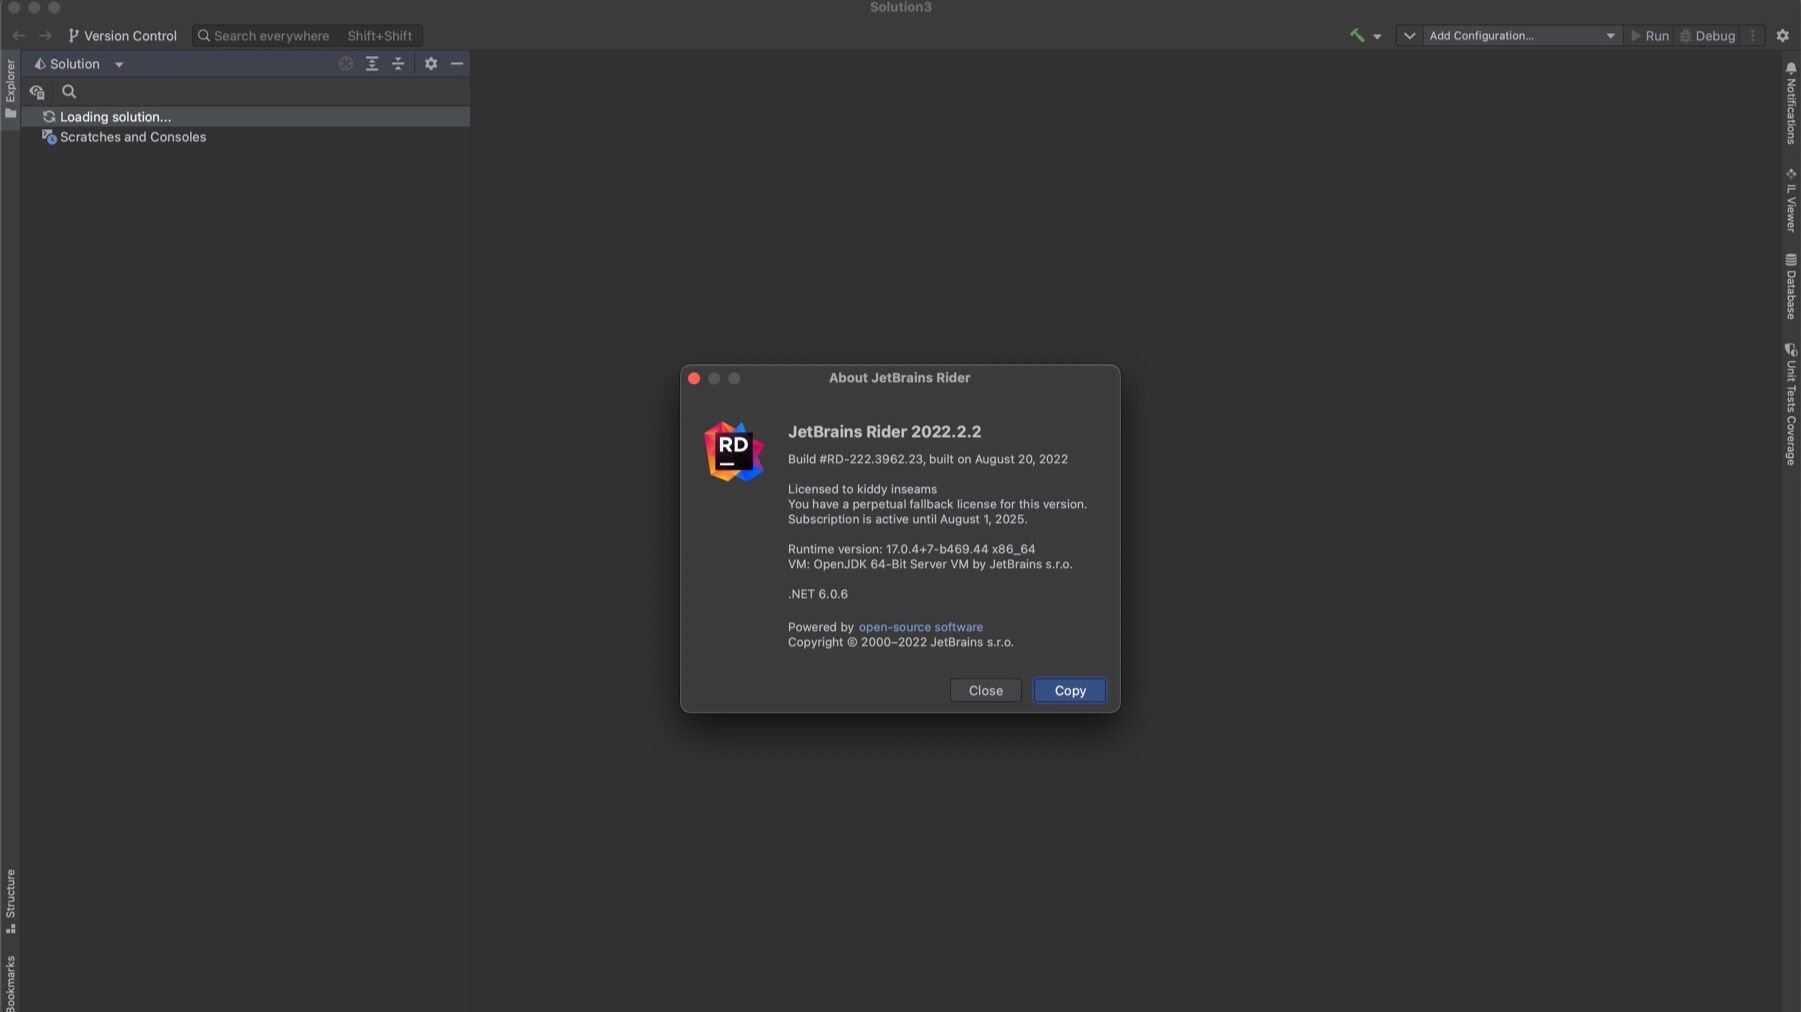Click the green Build hammer icon
Viewport: 1801px width, 1012px height.
coord(1357,36)
